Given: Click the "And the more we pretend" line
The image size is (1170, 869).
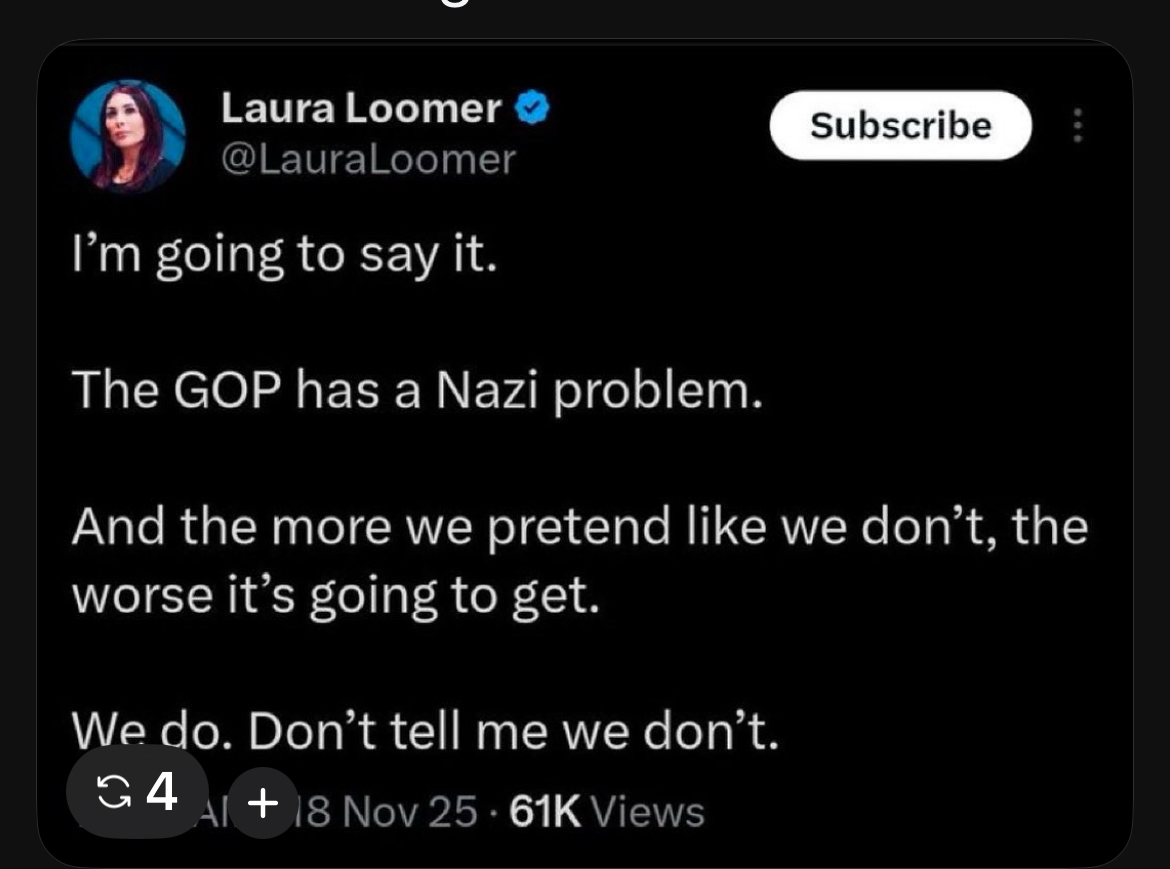Looking at the screenshot, I should (x=578, y=527).
